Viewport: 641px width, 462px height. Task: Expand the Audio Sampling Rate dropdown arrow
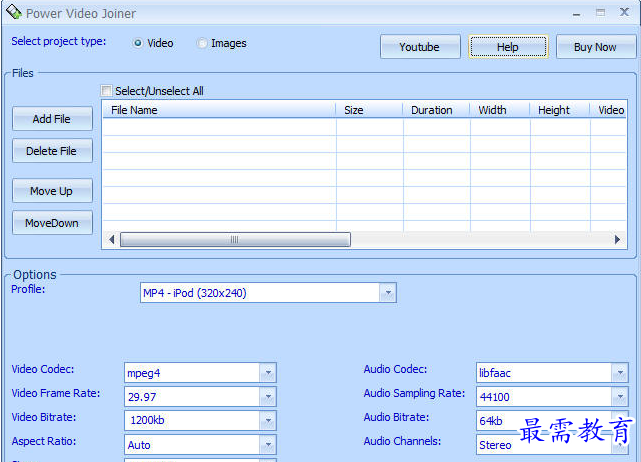click(x=620, y=396)
